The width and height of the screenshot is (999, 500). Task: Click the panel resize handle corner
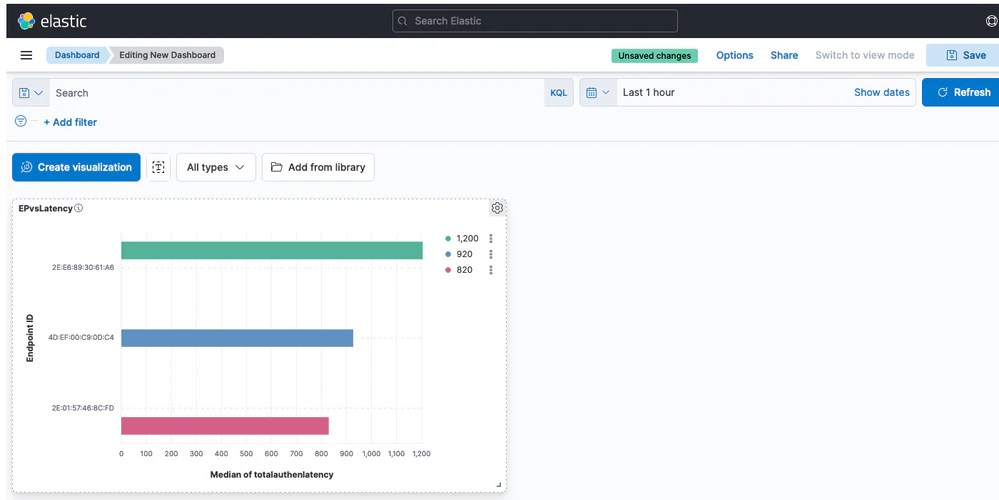point(499,485)
